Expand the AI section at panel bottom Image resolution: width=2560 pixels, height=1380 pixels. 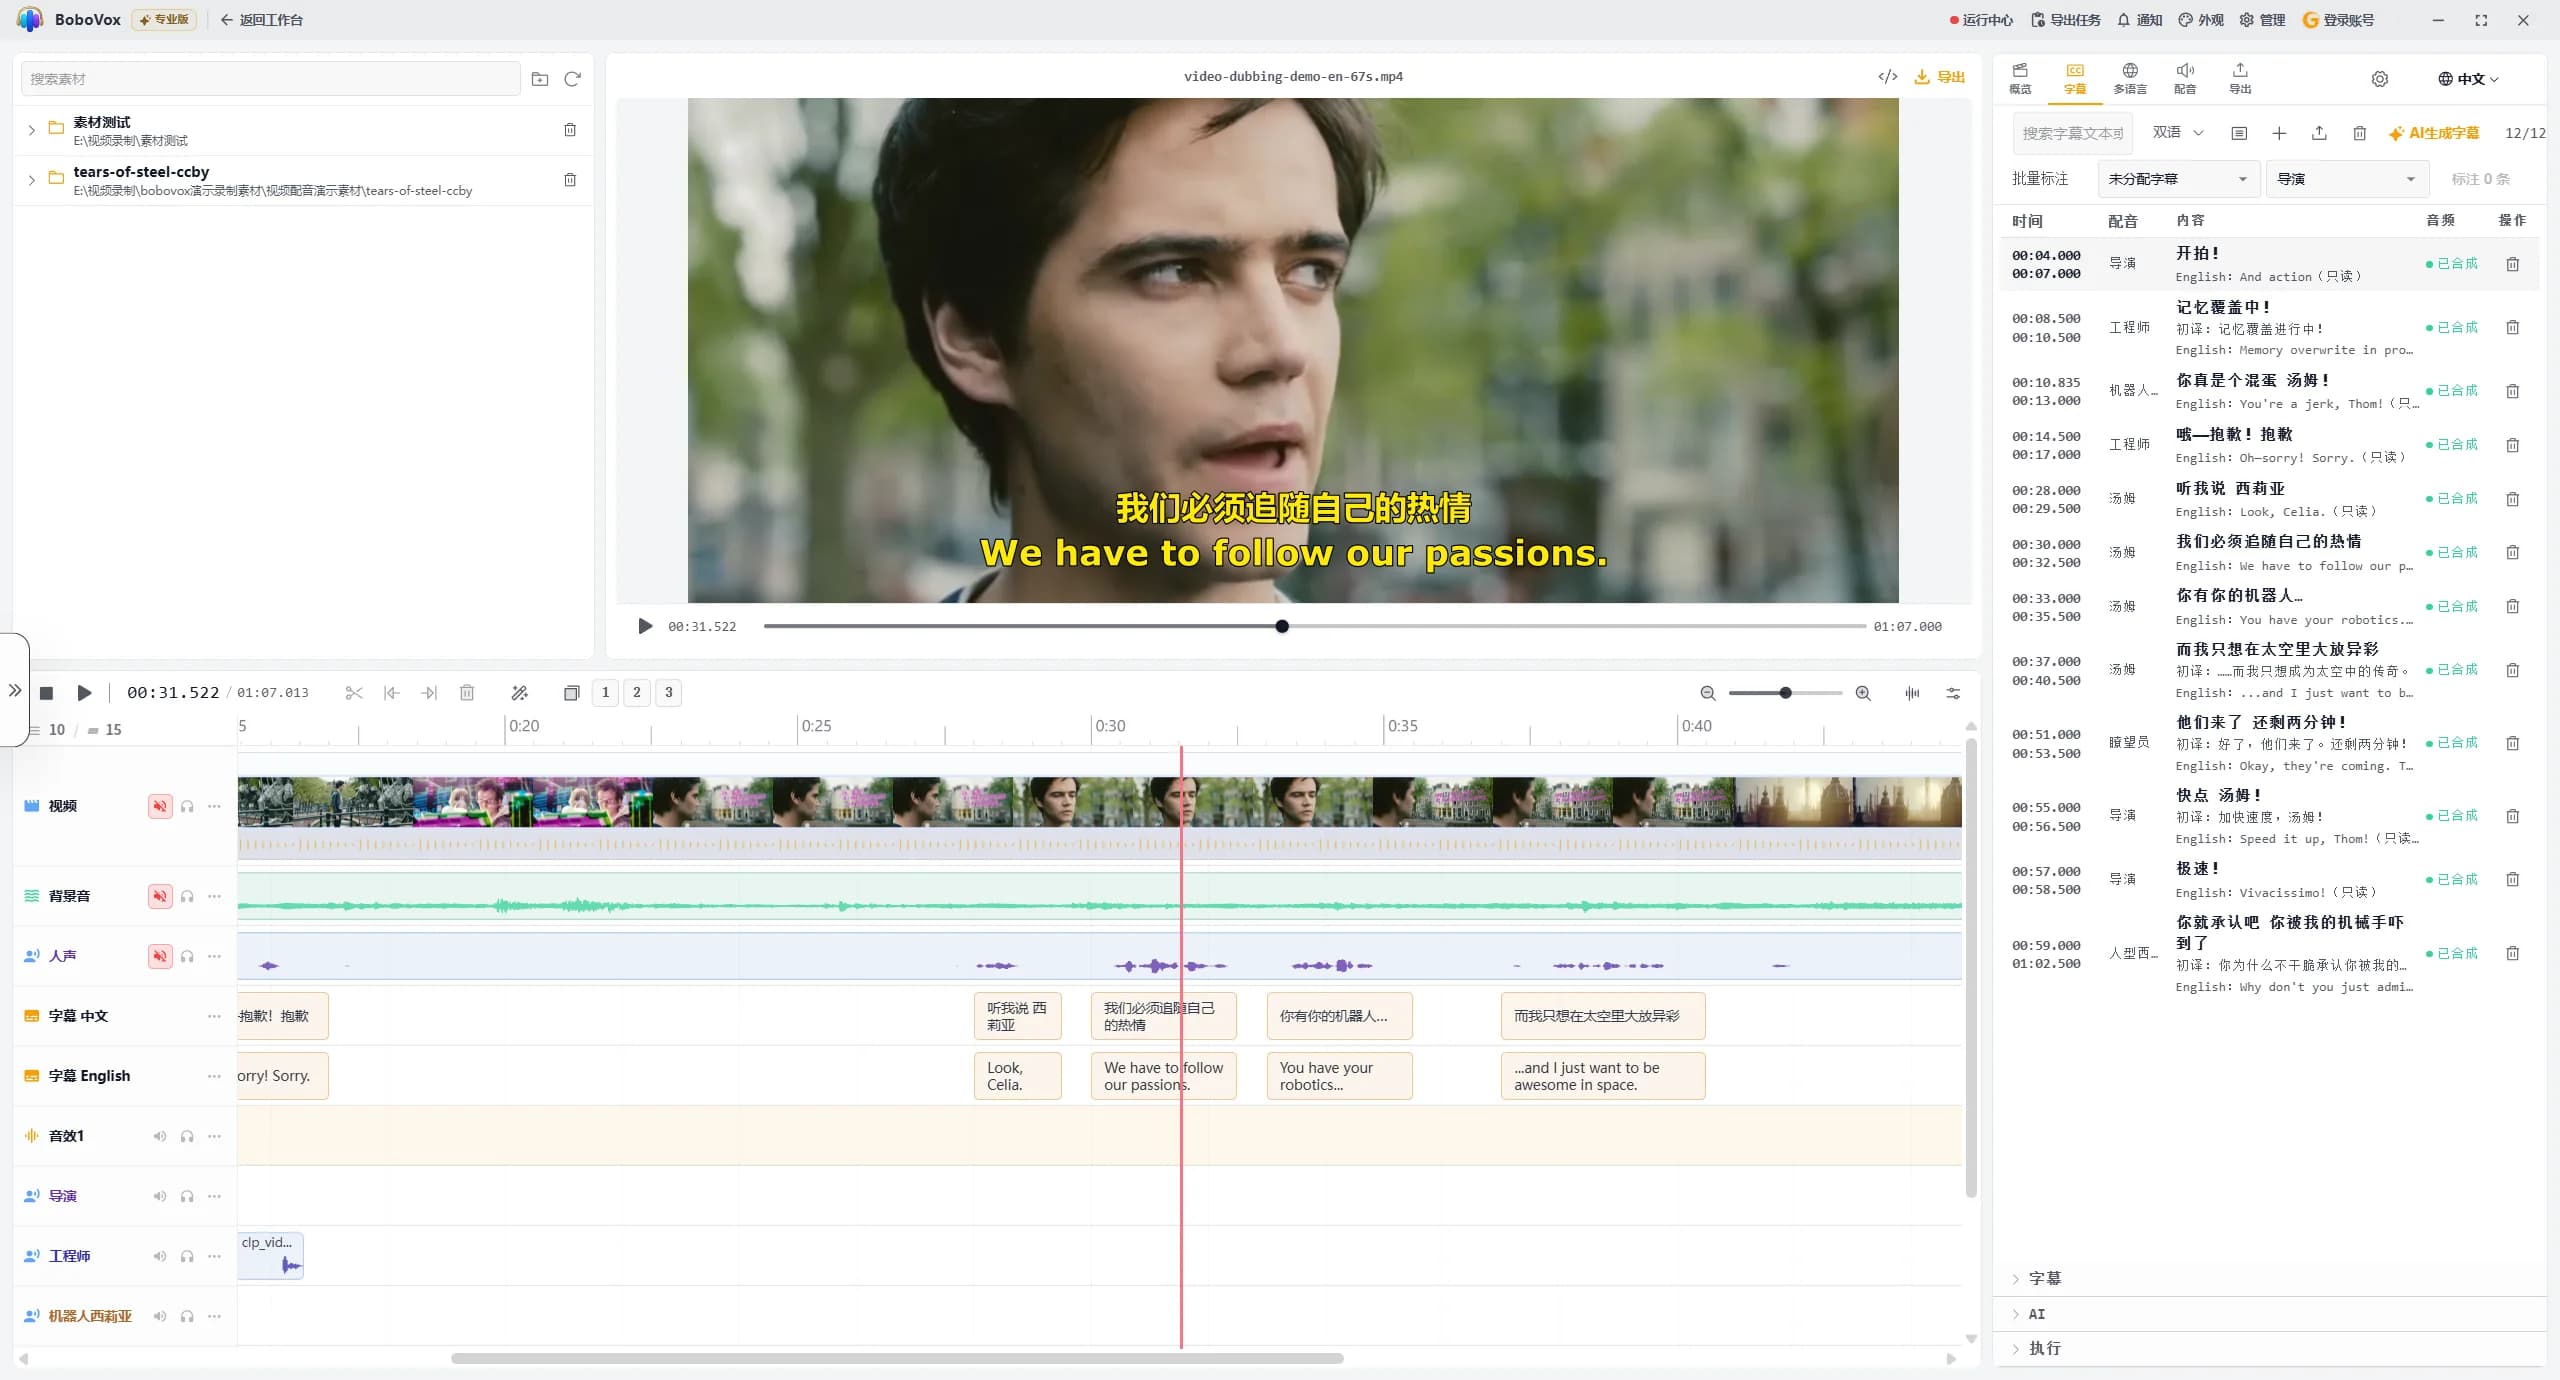pos(2028,1314)
